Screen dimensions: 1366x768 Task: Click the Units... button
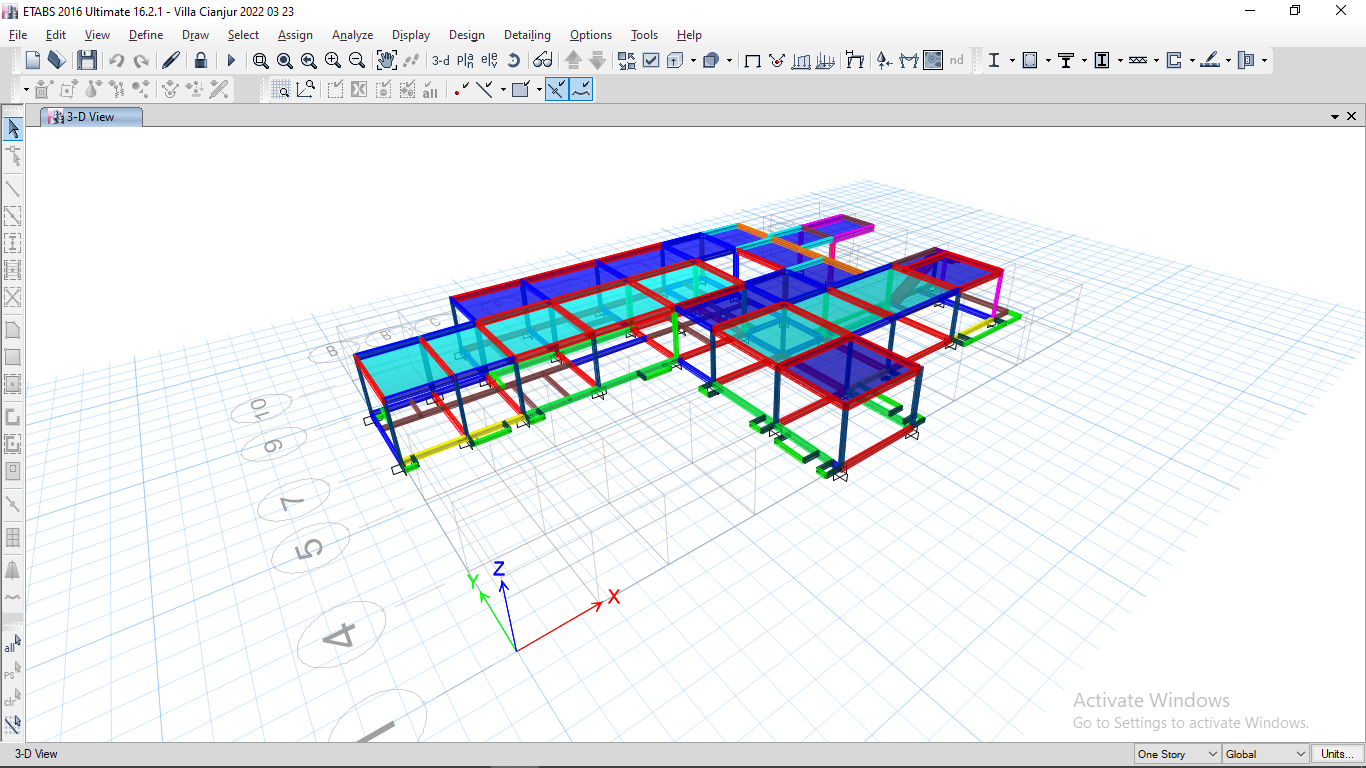pyautogui.click(x=1337, y=754)
